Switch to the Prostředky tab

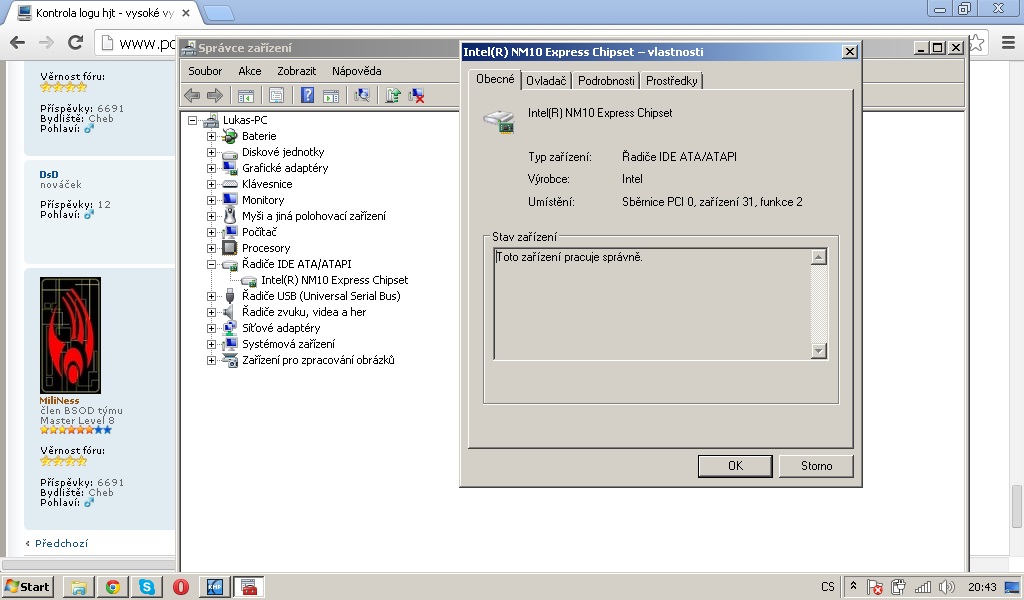pyautogui.click(x=672, y=81)
